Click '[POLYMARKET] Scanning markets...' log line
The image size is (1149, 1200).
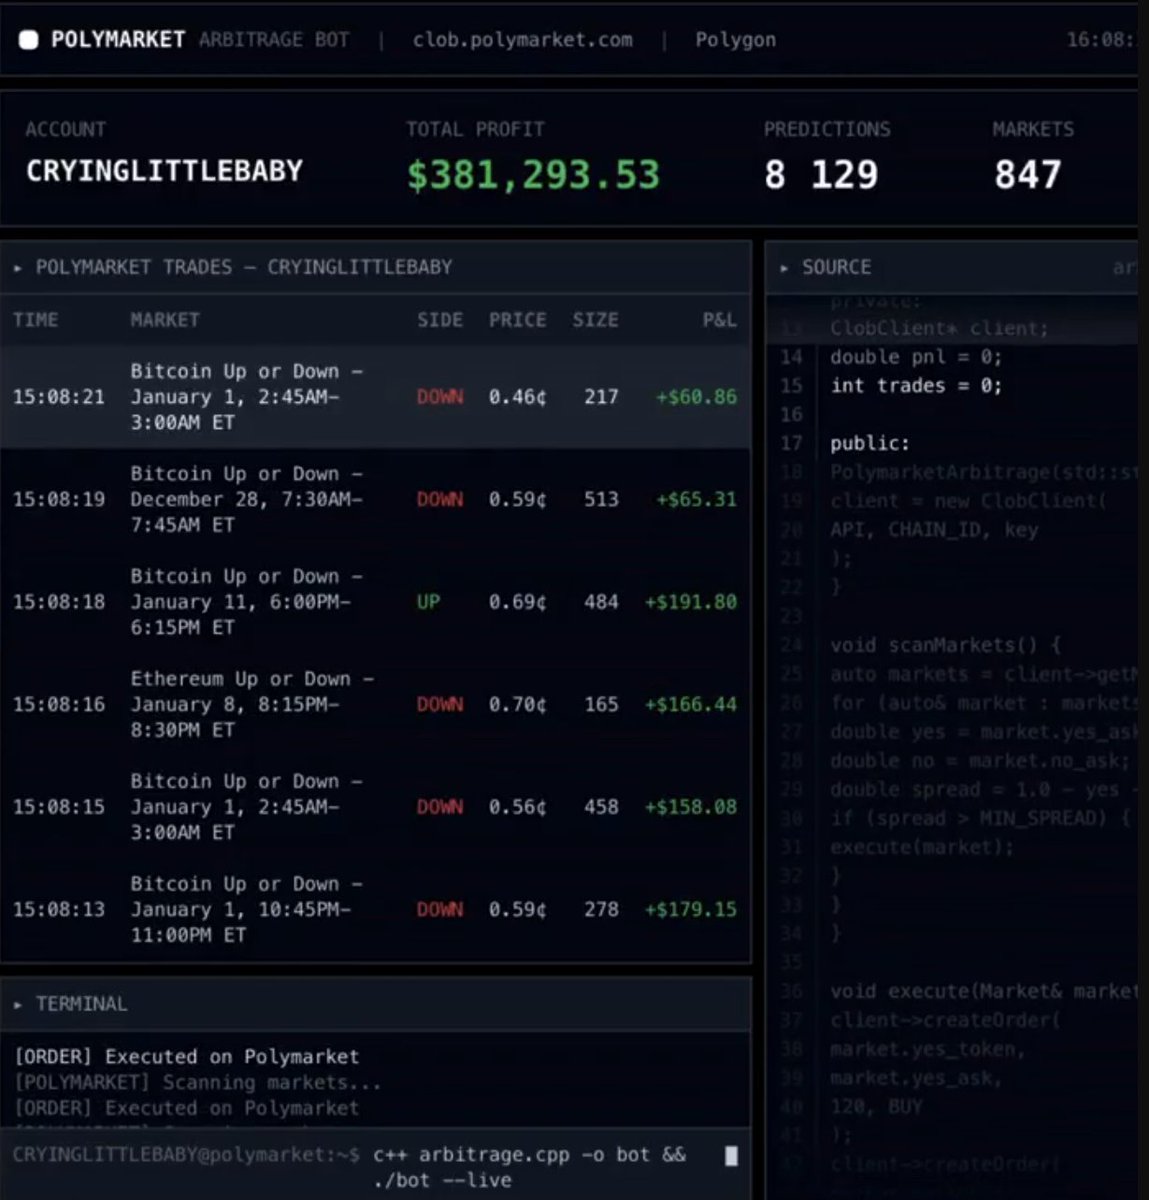point(197,1083)
